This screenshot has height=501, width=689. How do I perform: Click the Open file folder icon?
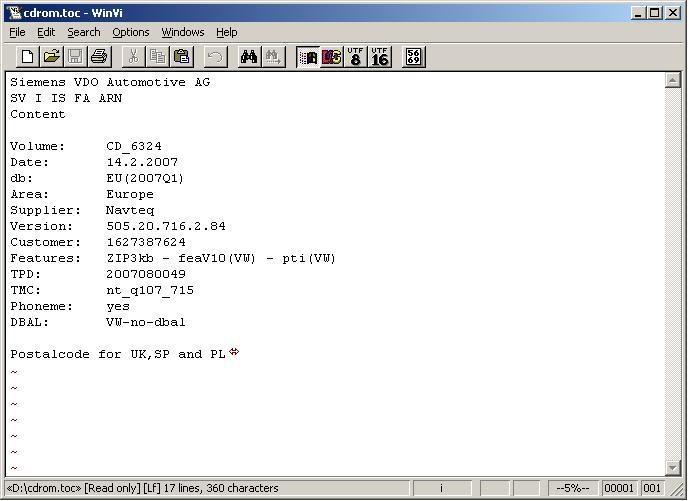coord(51,57)
